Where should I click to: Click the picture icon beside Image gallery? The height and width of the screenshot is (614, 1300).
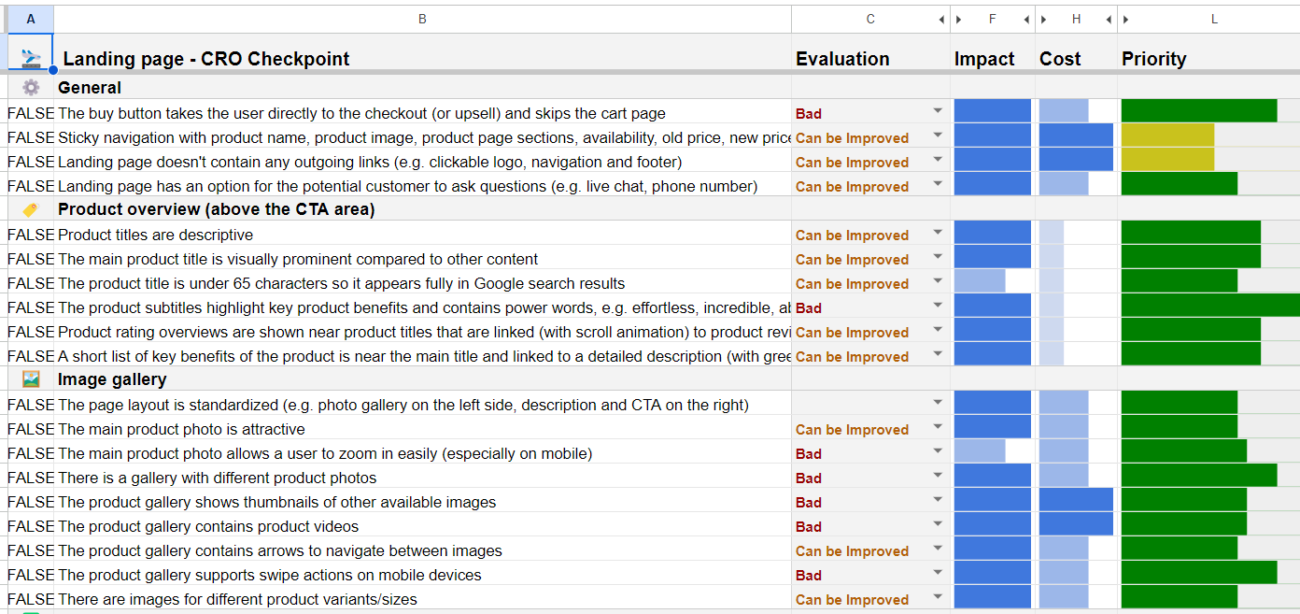pos(30,379)
